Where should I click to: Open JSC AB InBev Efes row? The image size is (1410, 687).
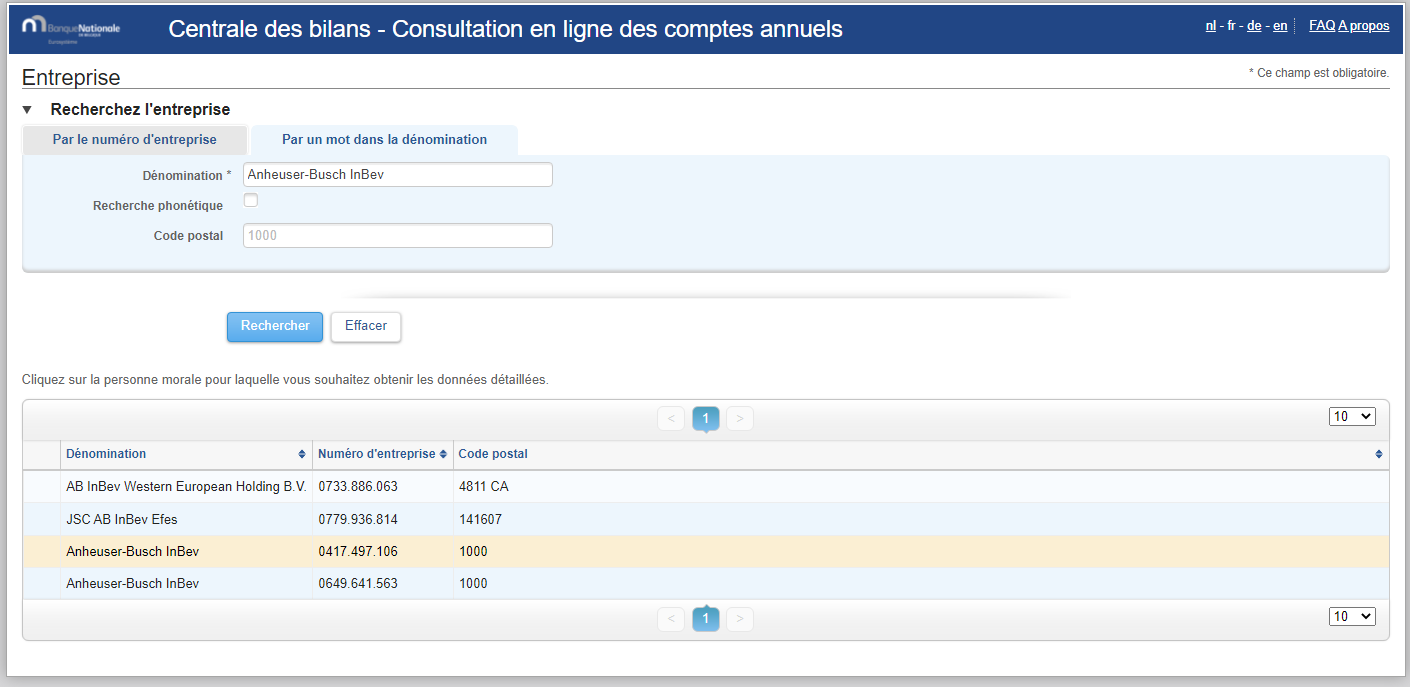click(x=706, y=519)
